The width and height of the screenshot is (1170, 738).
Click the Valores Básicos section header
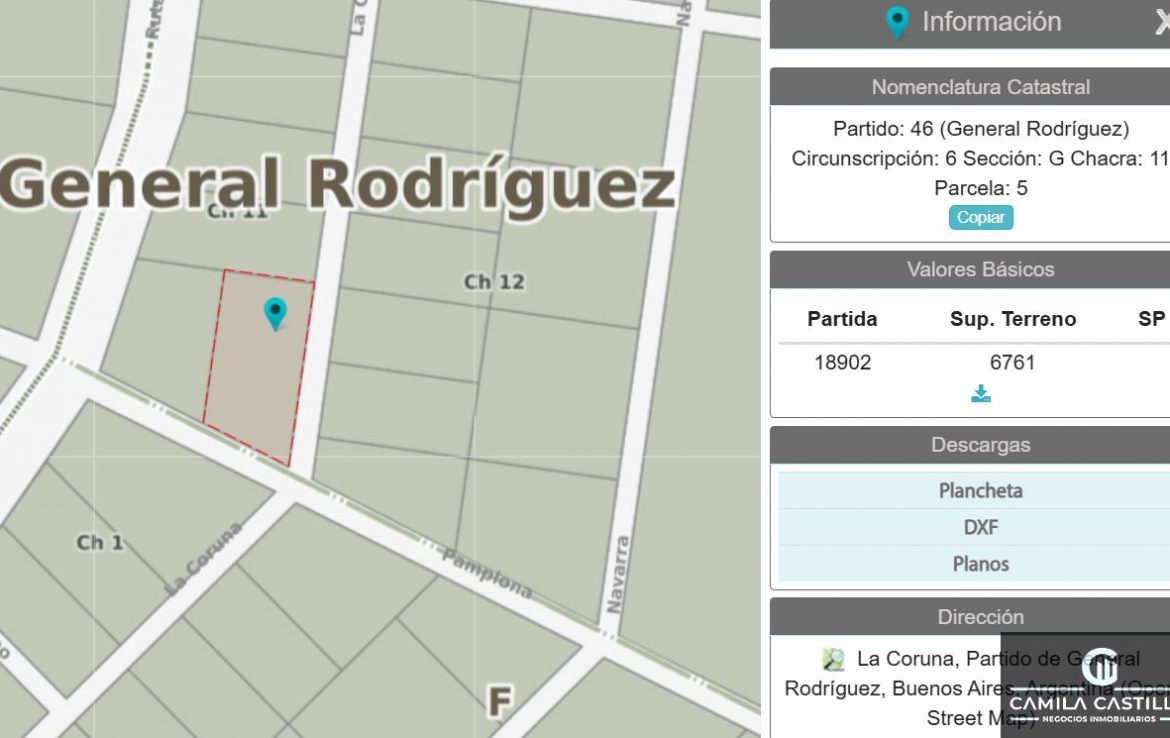pos(980,269)
